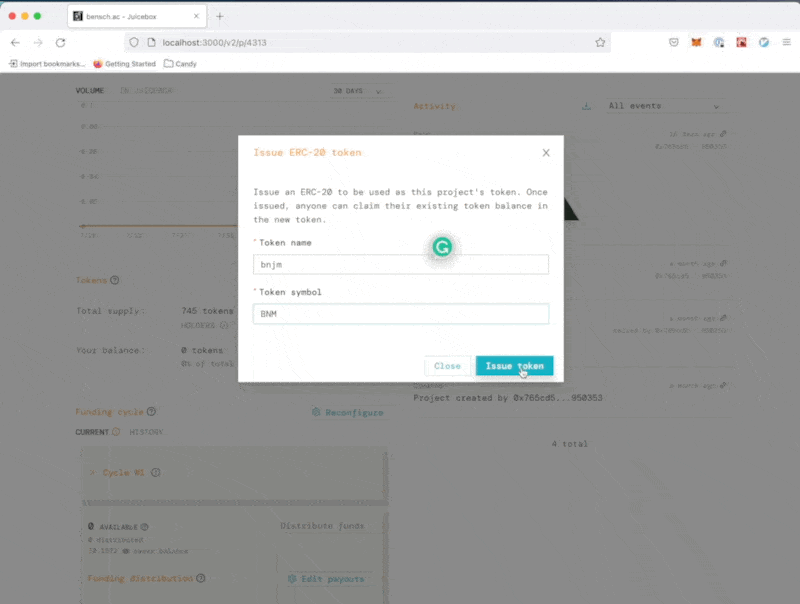
Task: Open a new browser tab with plus
Action: pyautogui.click(x=219, y=16)
